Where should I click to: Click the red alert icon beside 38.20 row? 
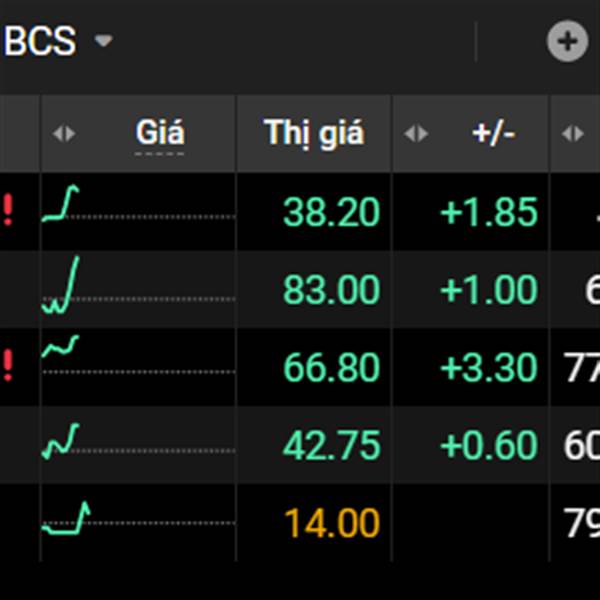7,212
